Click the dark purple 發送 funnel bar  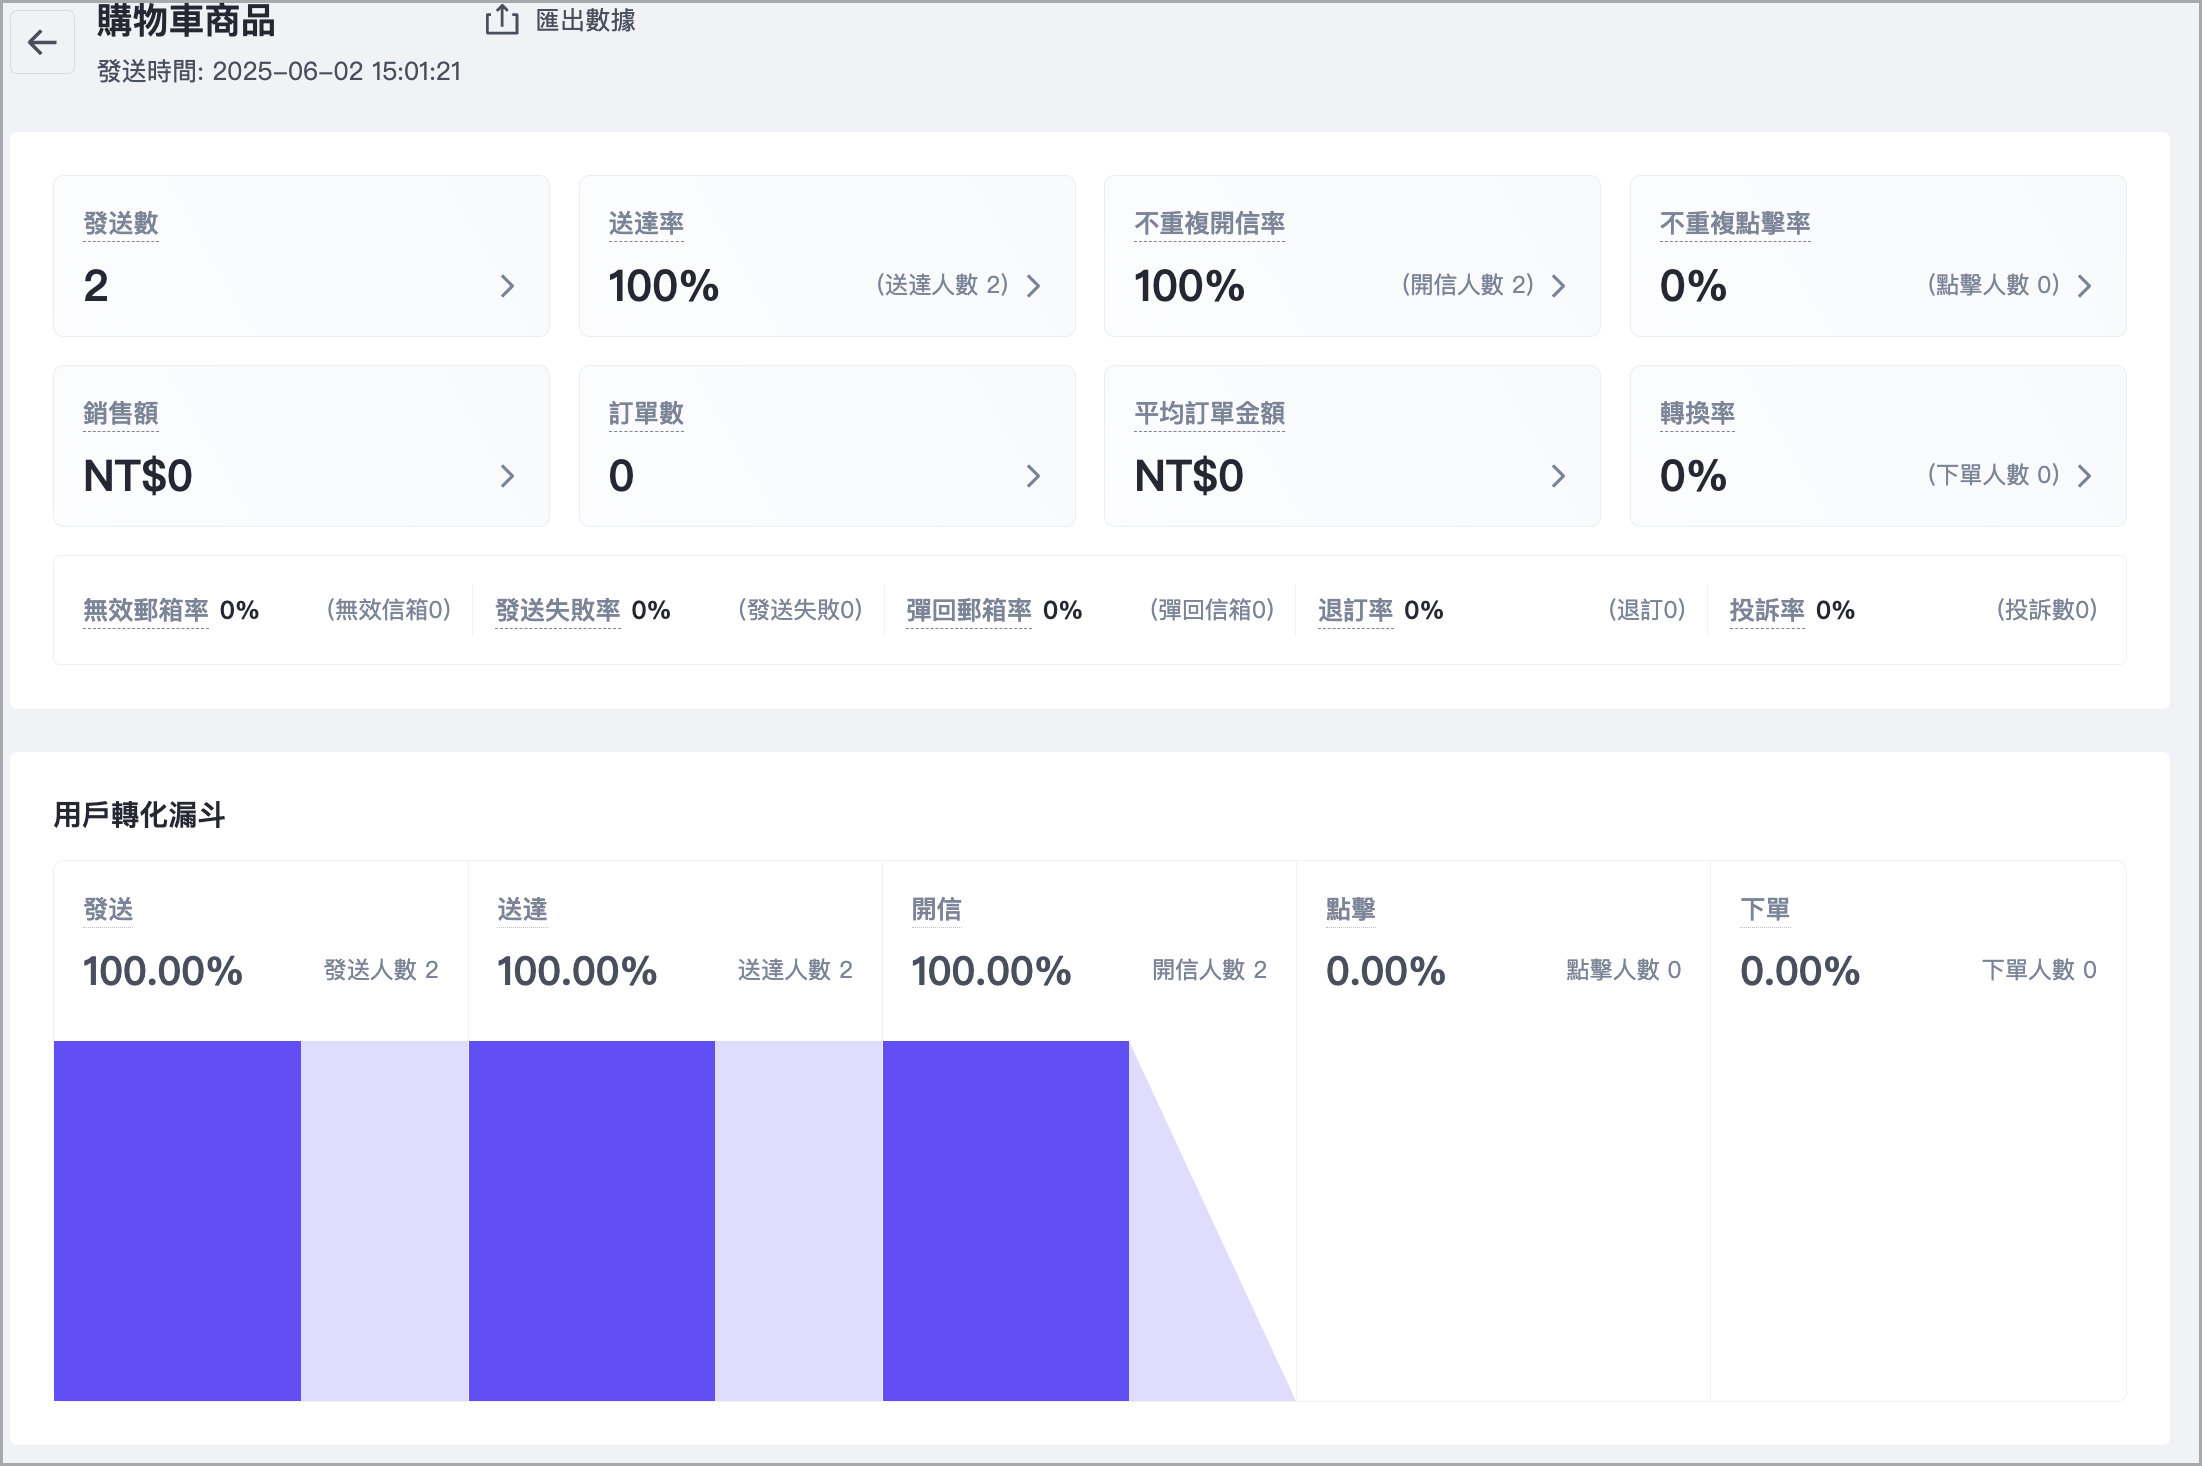coord(177,1220)
